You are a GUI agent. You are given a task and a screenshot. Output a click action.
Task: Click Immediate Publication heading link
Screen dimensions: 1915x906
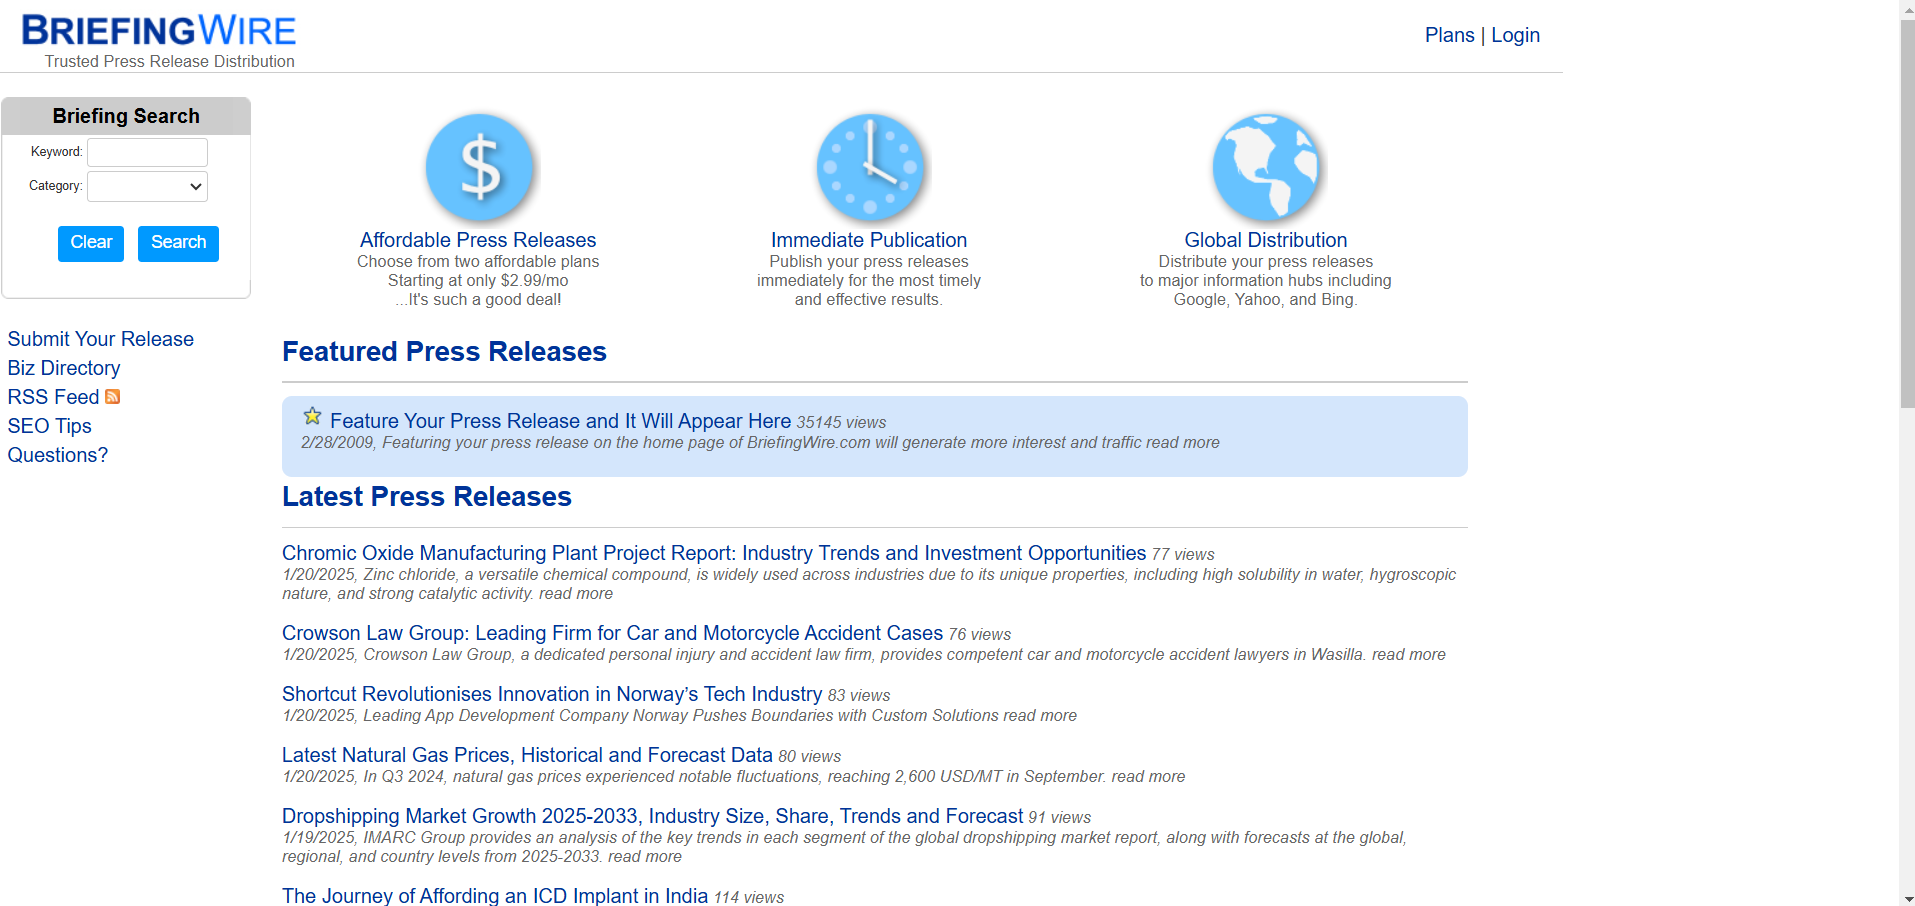(x=869, y=240)
